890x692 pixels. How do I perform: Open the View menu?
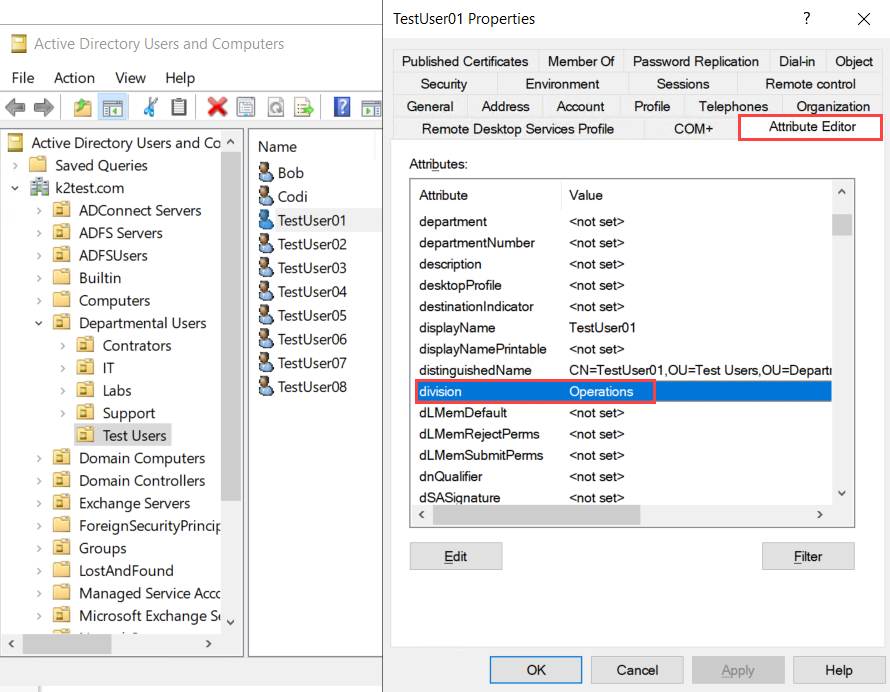[x=131, y=78]
